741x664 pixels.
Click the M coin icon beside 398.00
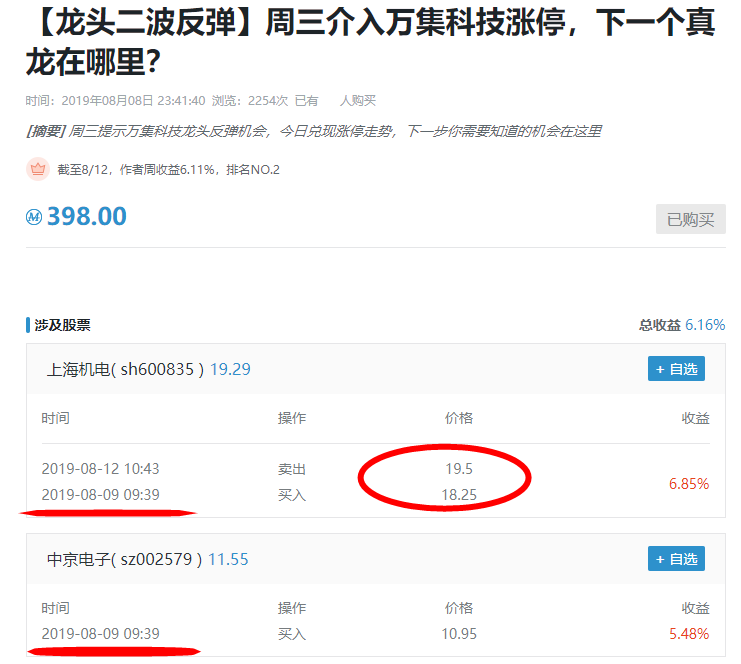[x=34, y=217]
